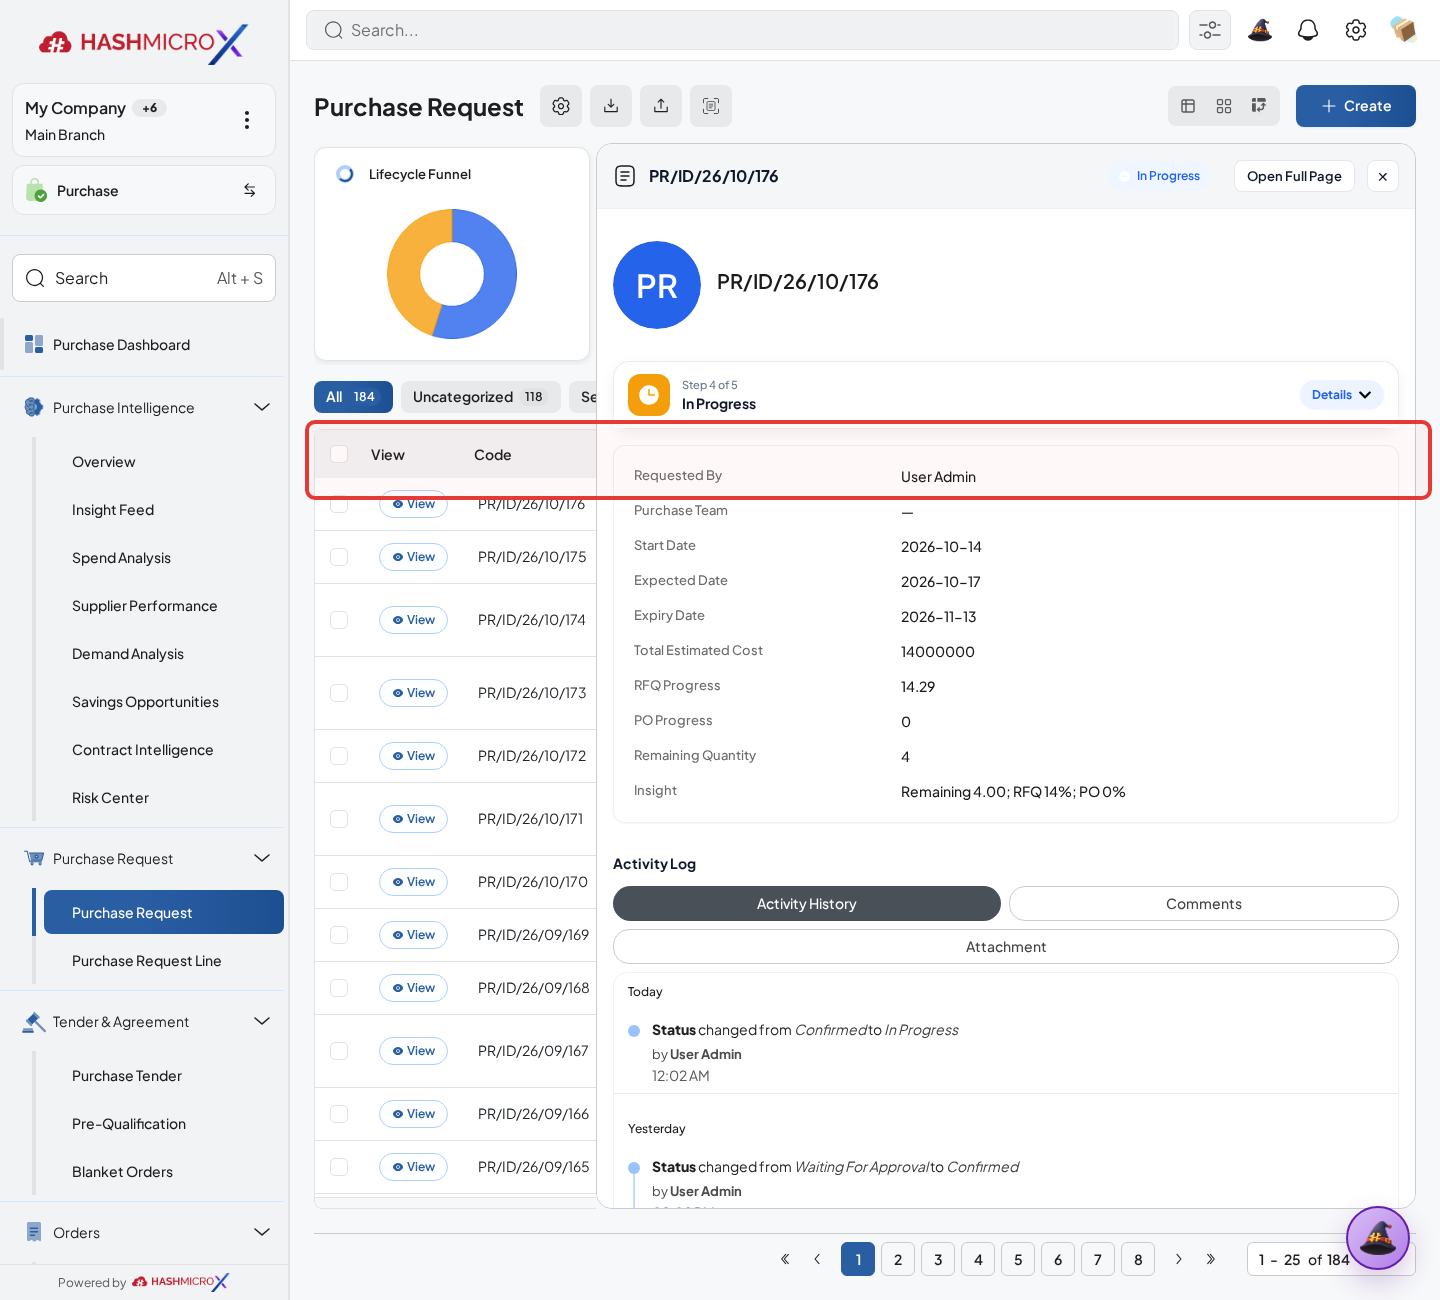1440x1300 pixels.
Task: Open Spend Analysis menu item
Action: pos(121,558)
